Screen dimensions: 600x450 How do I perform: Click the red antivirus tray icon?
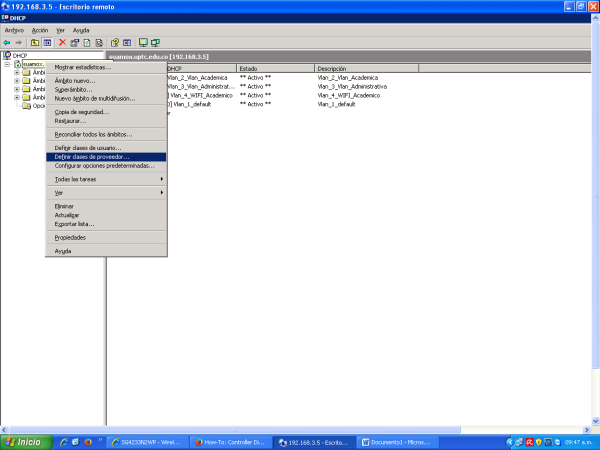tap(530, 442)
